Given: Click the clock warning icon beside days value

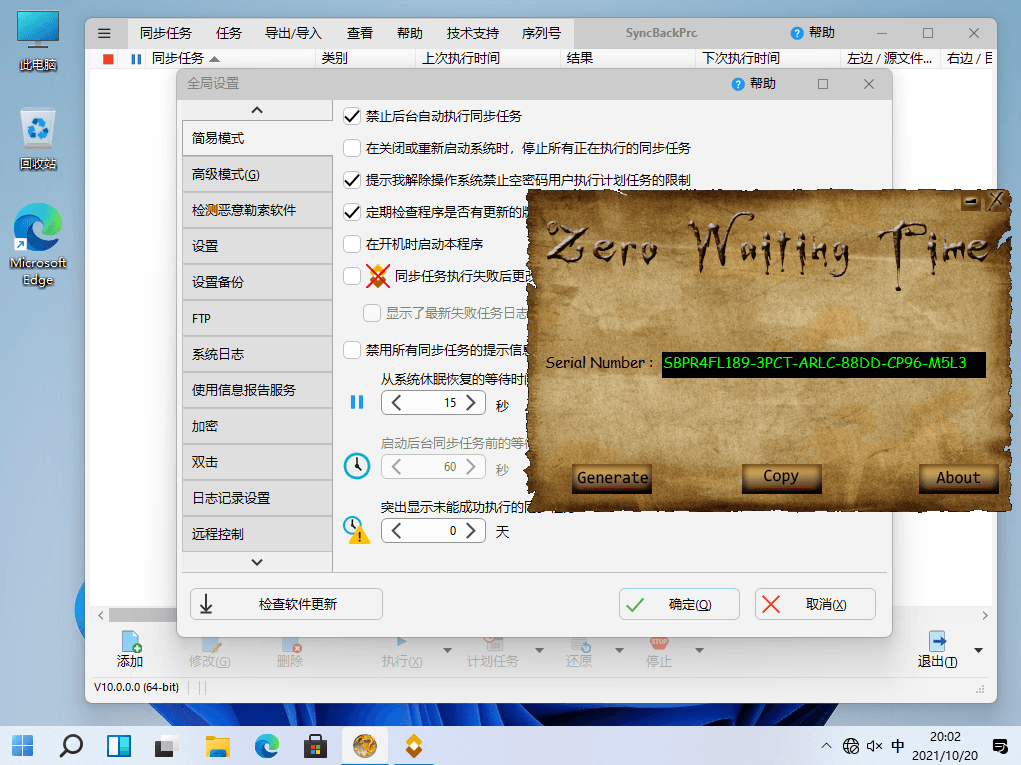Looking at the screenshot, I should pos(356,530).
